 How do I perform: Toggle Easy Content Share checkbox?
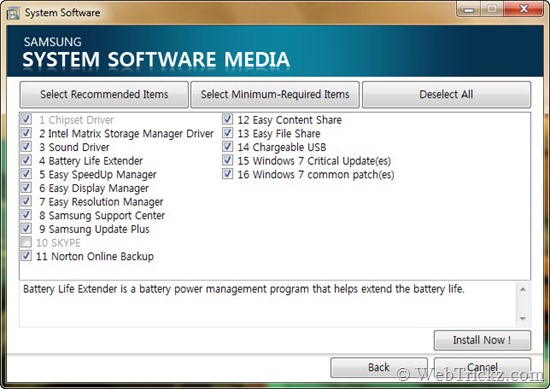click(227, 119)
